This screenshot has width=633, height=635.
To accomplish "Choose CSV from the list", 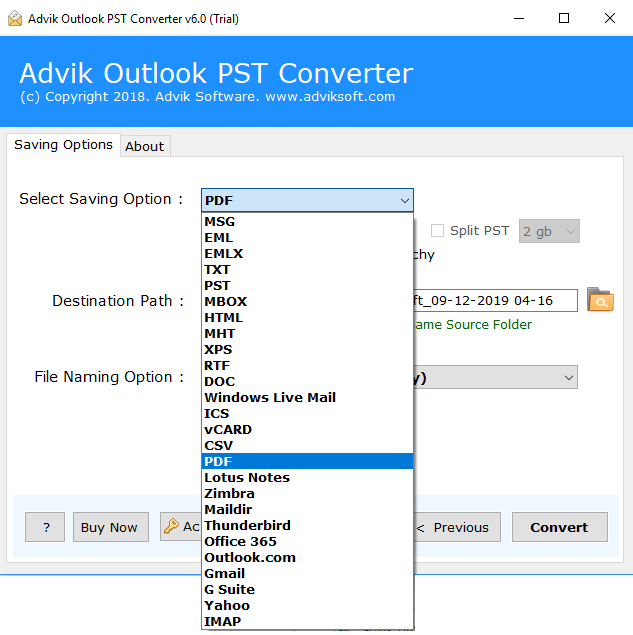I will (307, 445).
